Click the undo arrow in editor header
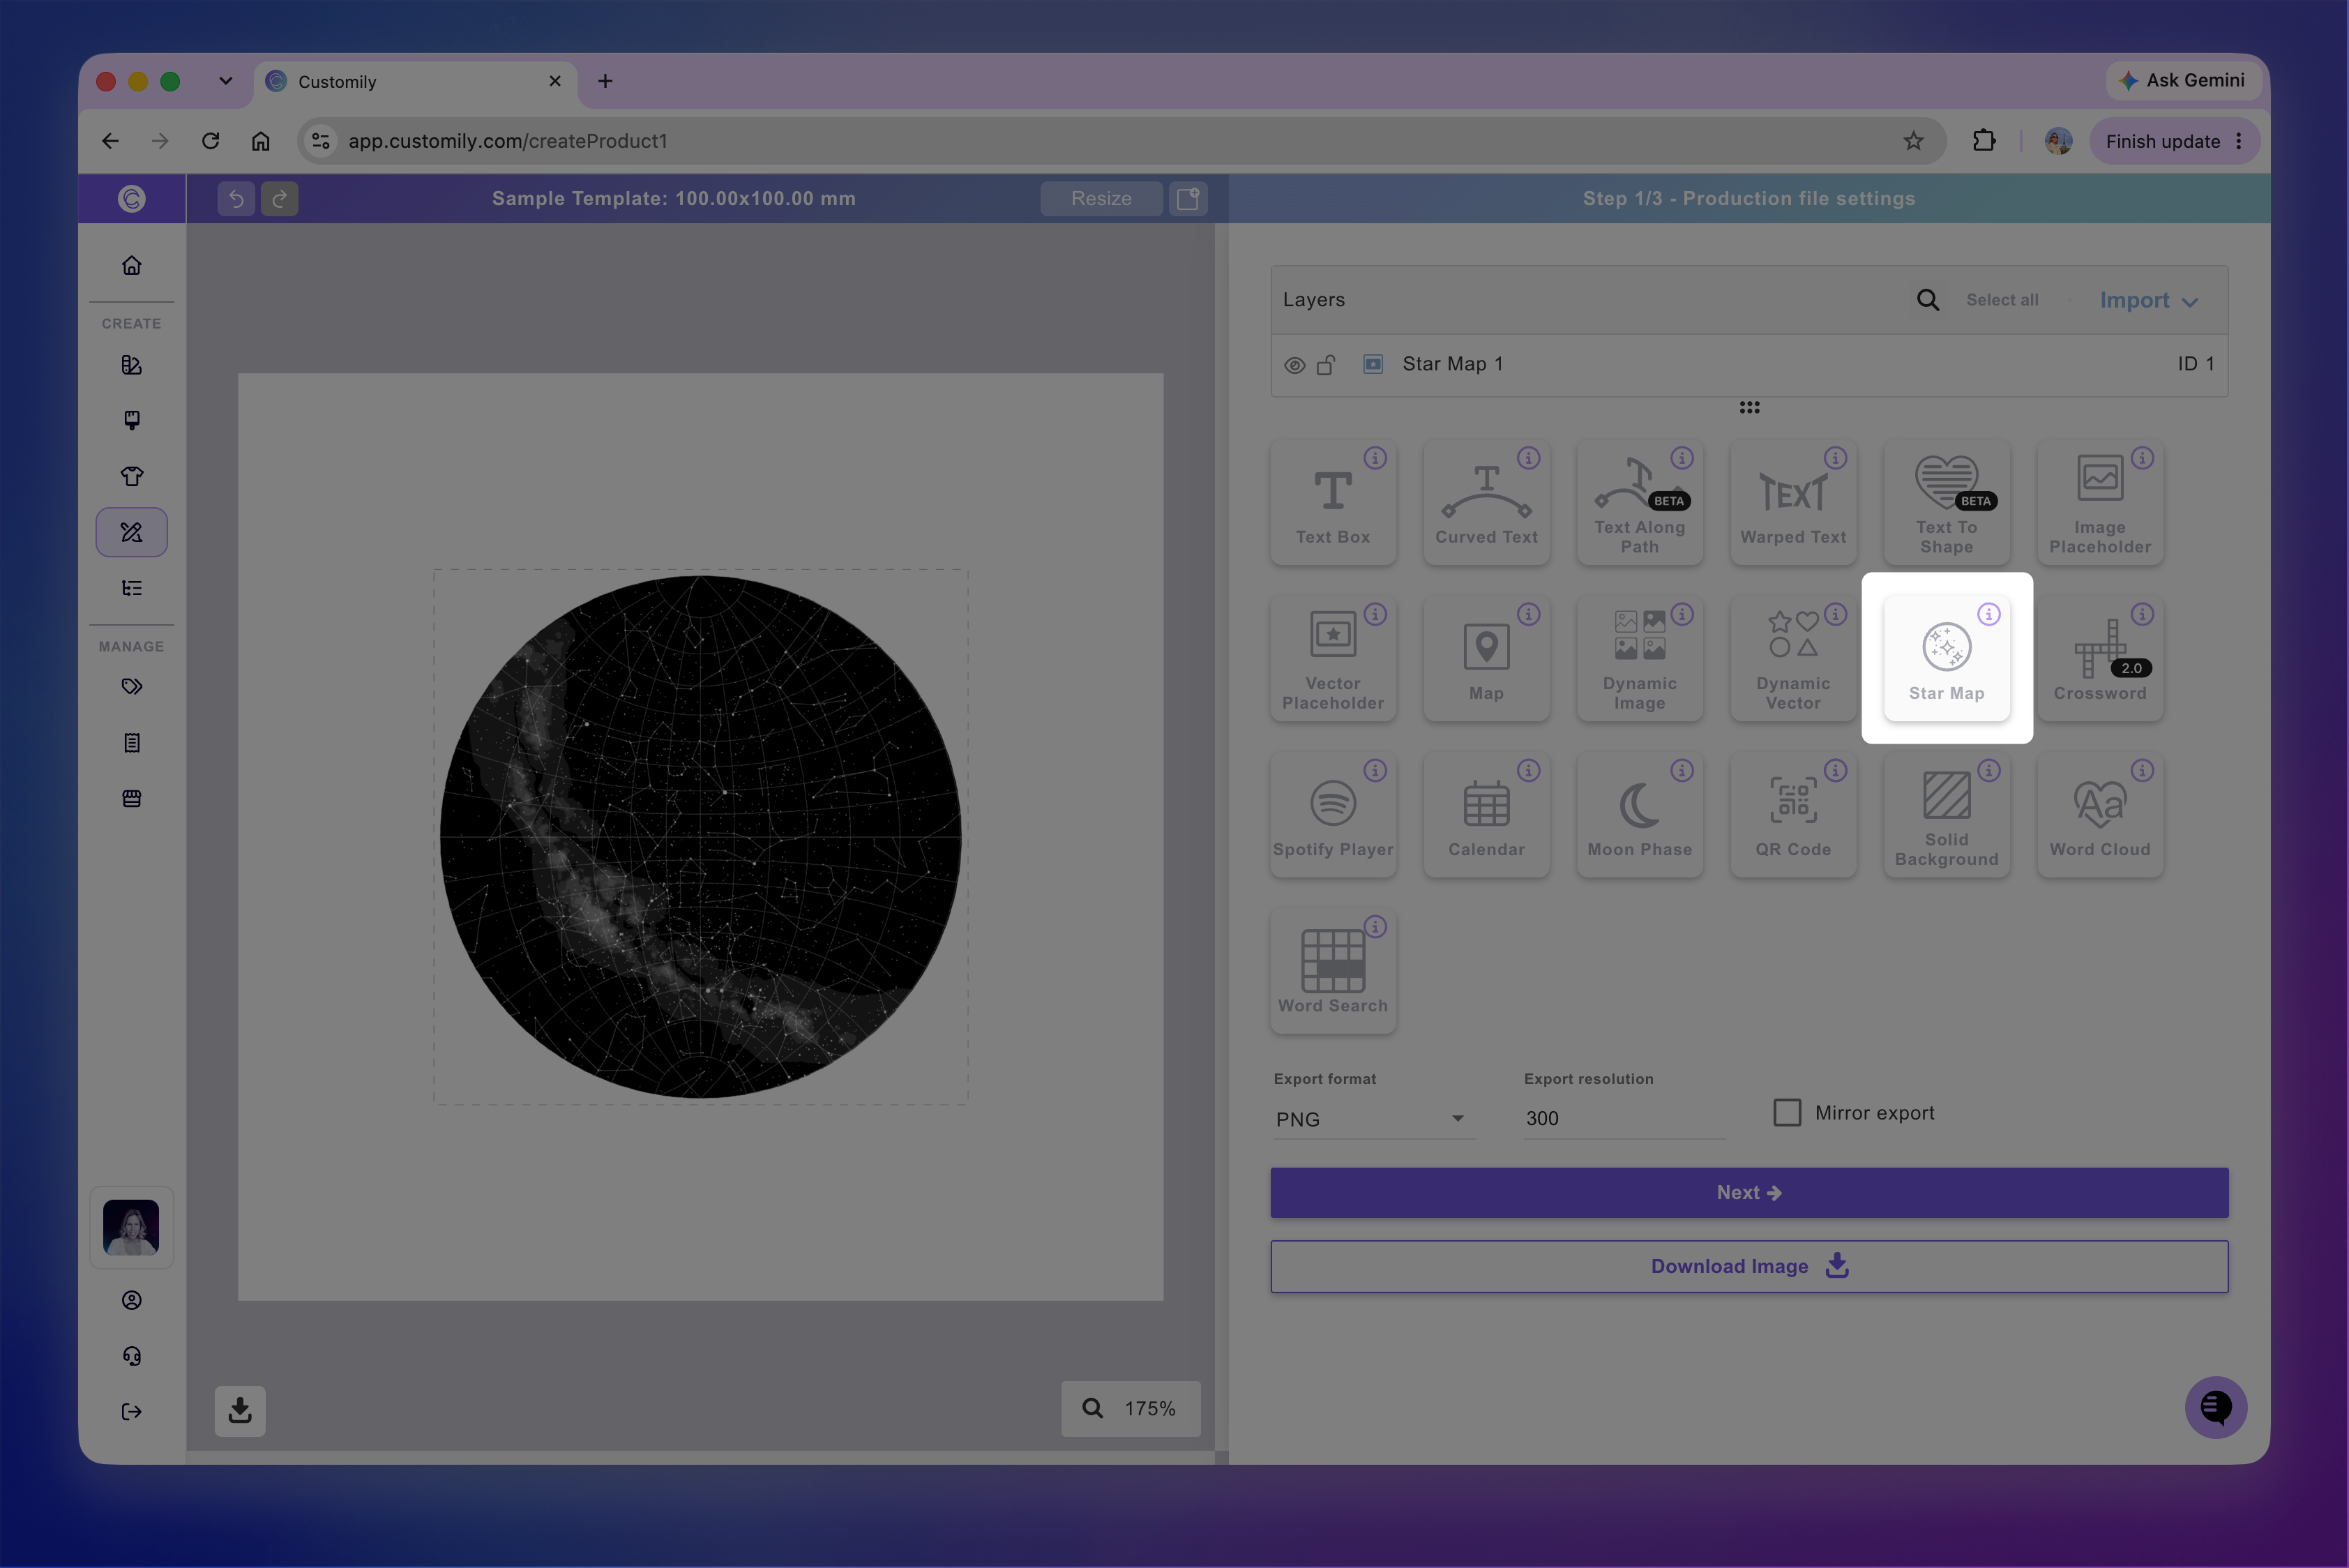Screen dimensions: 2349x1568 point(236,198)
